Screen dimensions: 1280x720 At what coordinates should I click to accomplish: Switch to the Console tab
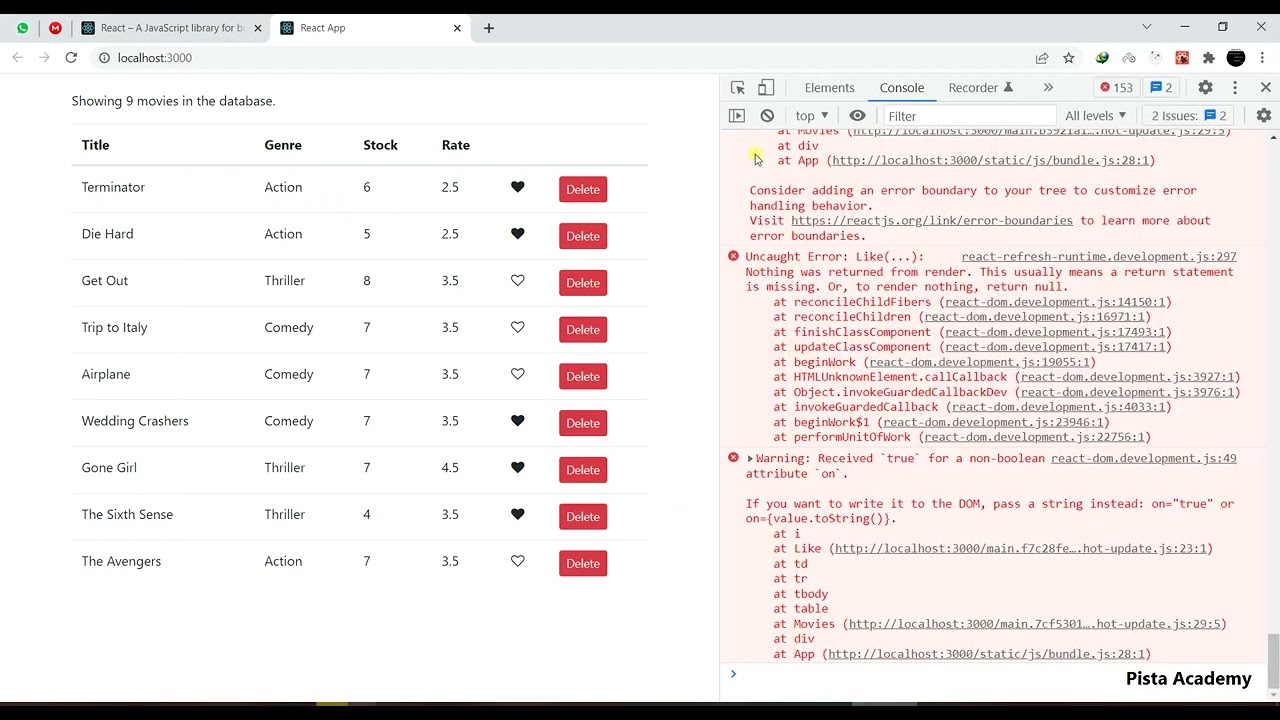(902, 88)
